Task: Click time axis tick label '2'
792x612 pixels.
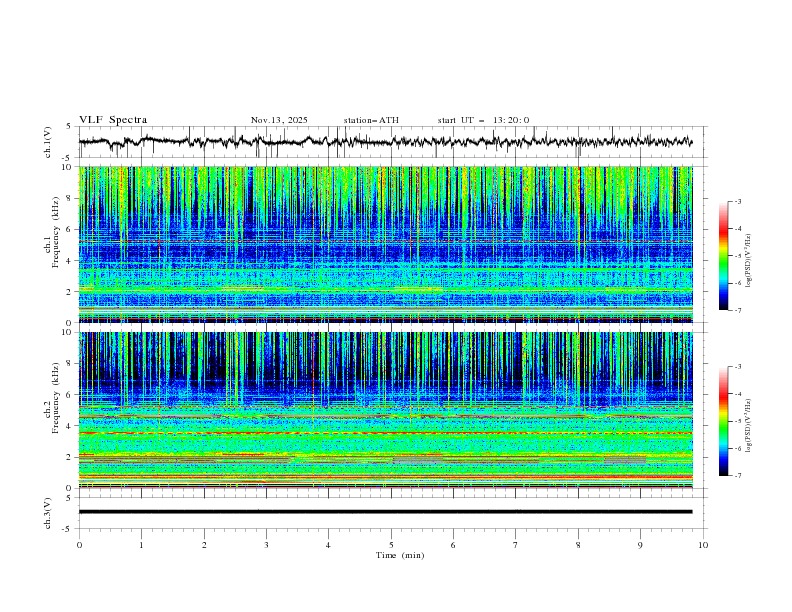Action: 204,545
